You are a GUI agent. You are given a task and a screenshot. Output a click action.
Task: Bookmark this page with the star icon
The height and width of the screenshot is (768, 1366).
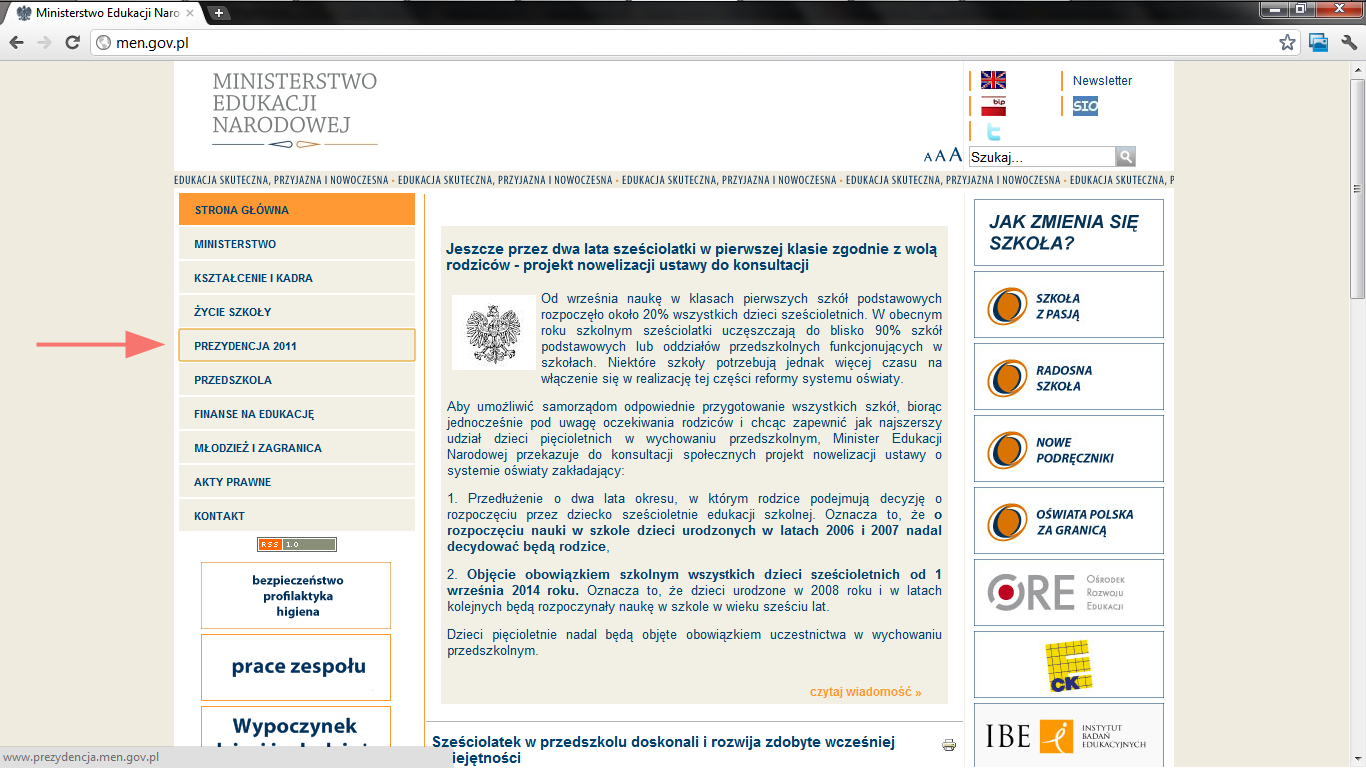pyautogui.click(x=1288, y=42)
